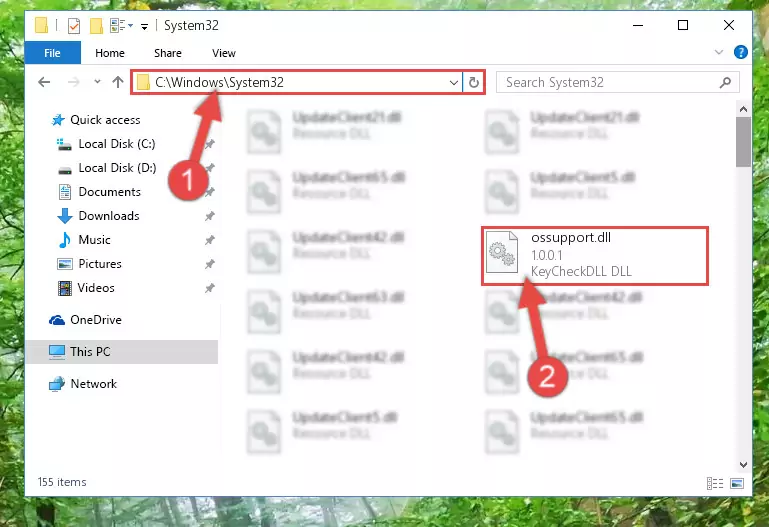Go forward using the right arrow
769x527 pixels.
click(74, 82)
